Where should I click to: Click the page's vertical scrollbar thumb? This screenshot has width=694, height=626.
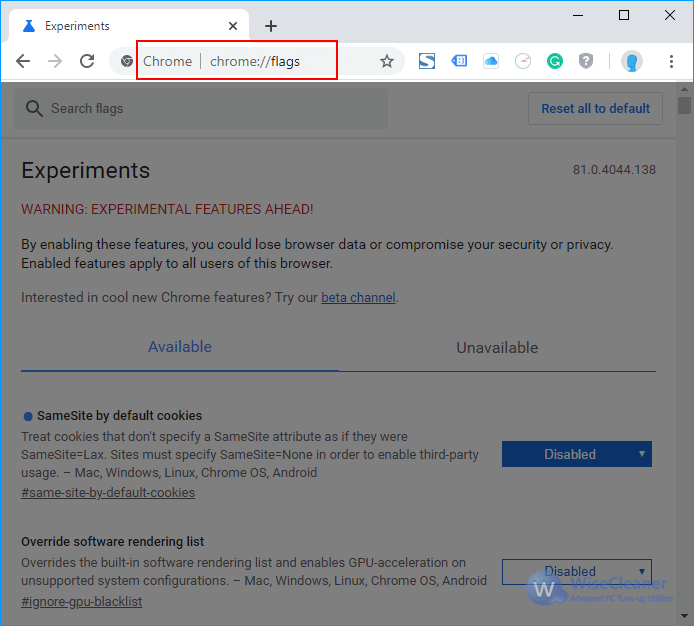click(684, 105)
